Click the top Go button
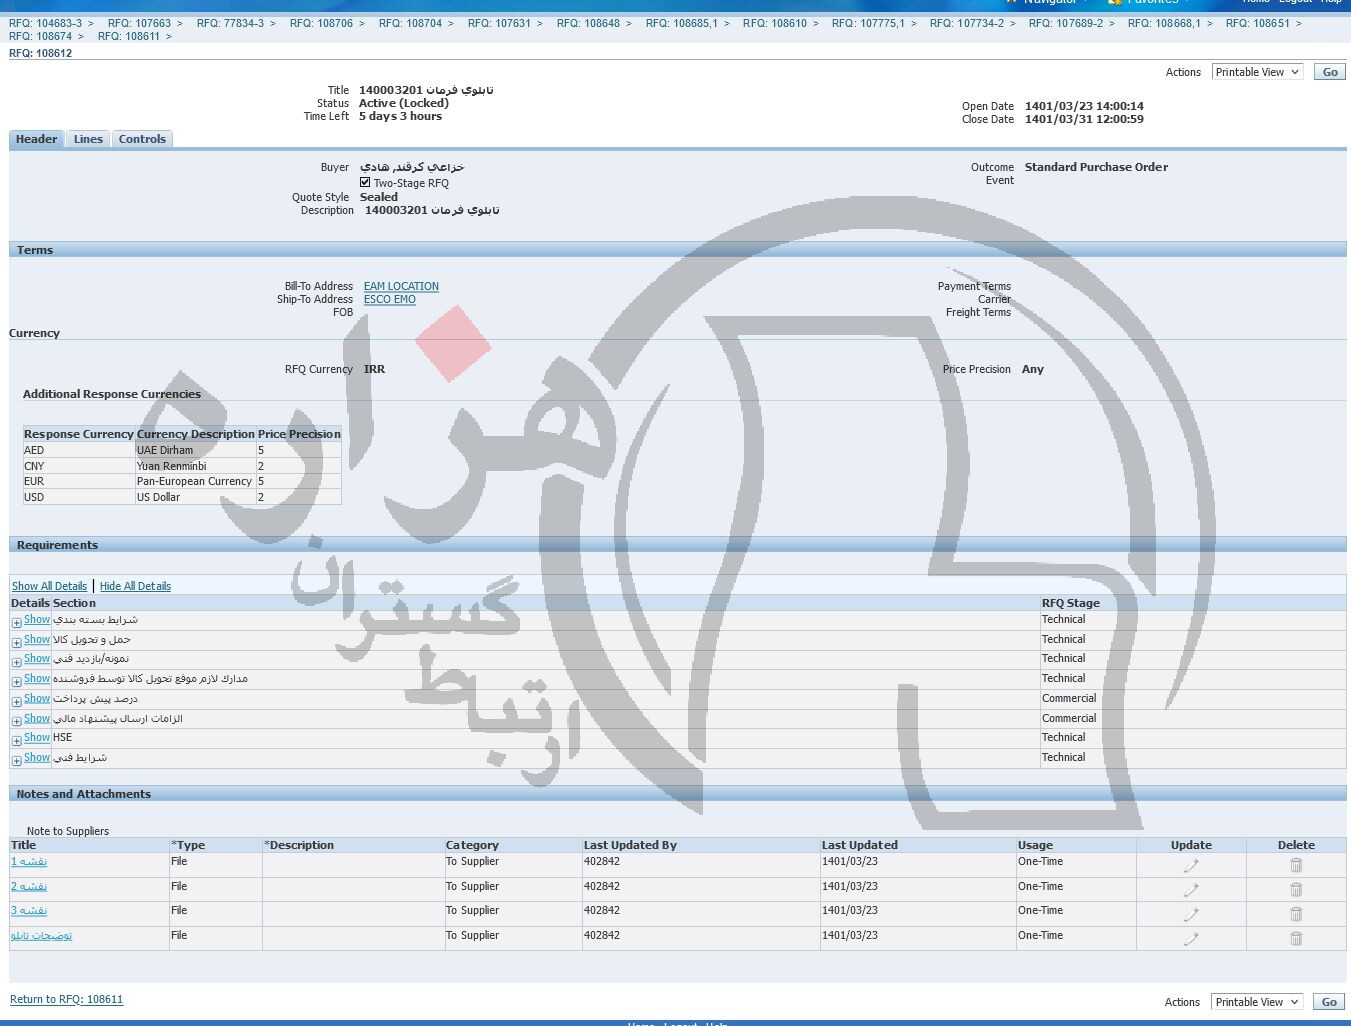This screenshot has height=1026, width=1351. [x=1330, y=72]
